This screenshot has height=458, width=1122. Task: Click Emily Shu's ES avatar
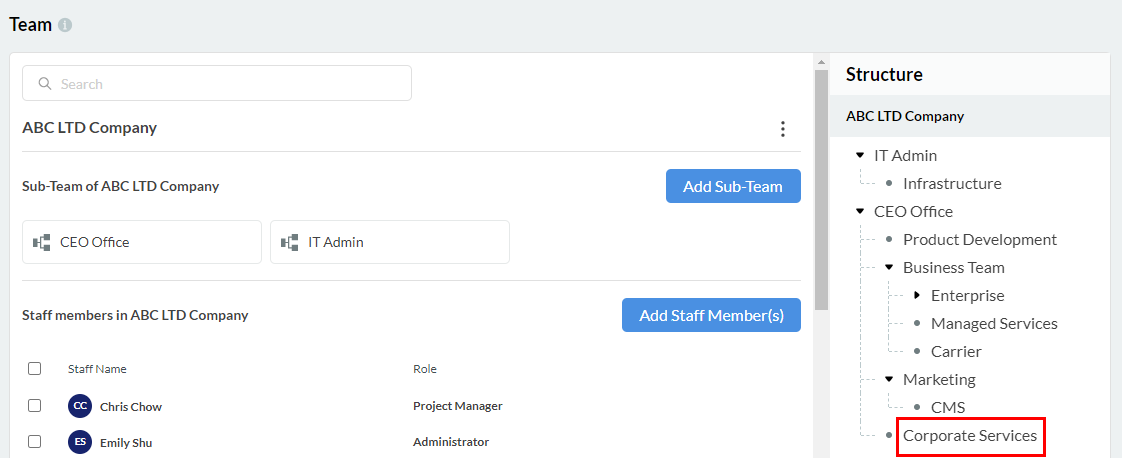click(x=80, y=442)
